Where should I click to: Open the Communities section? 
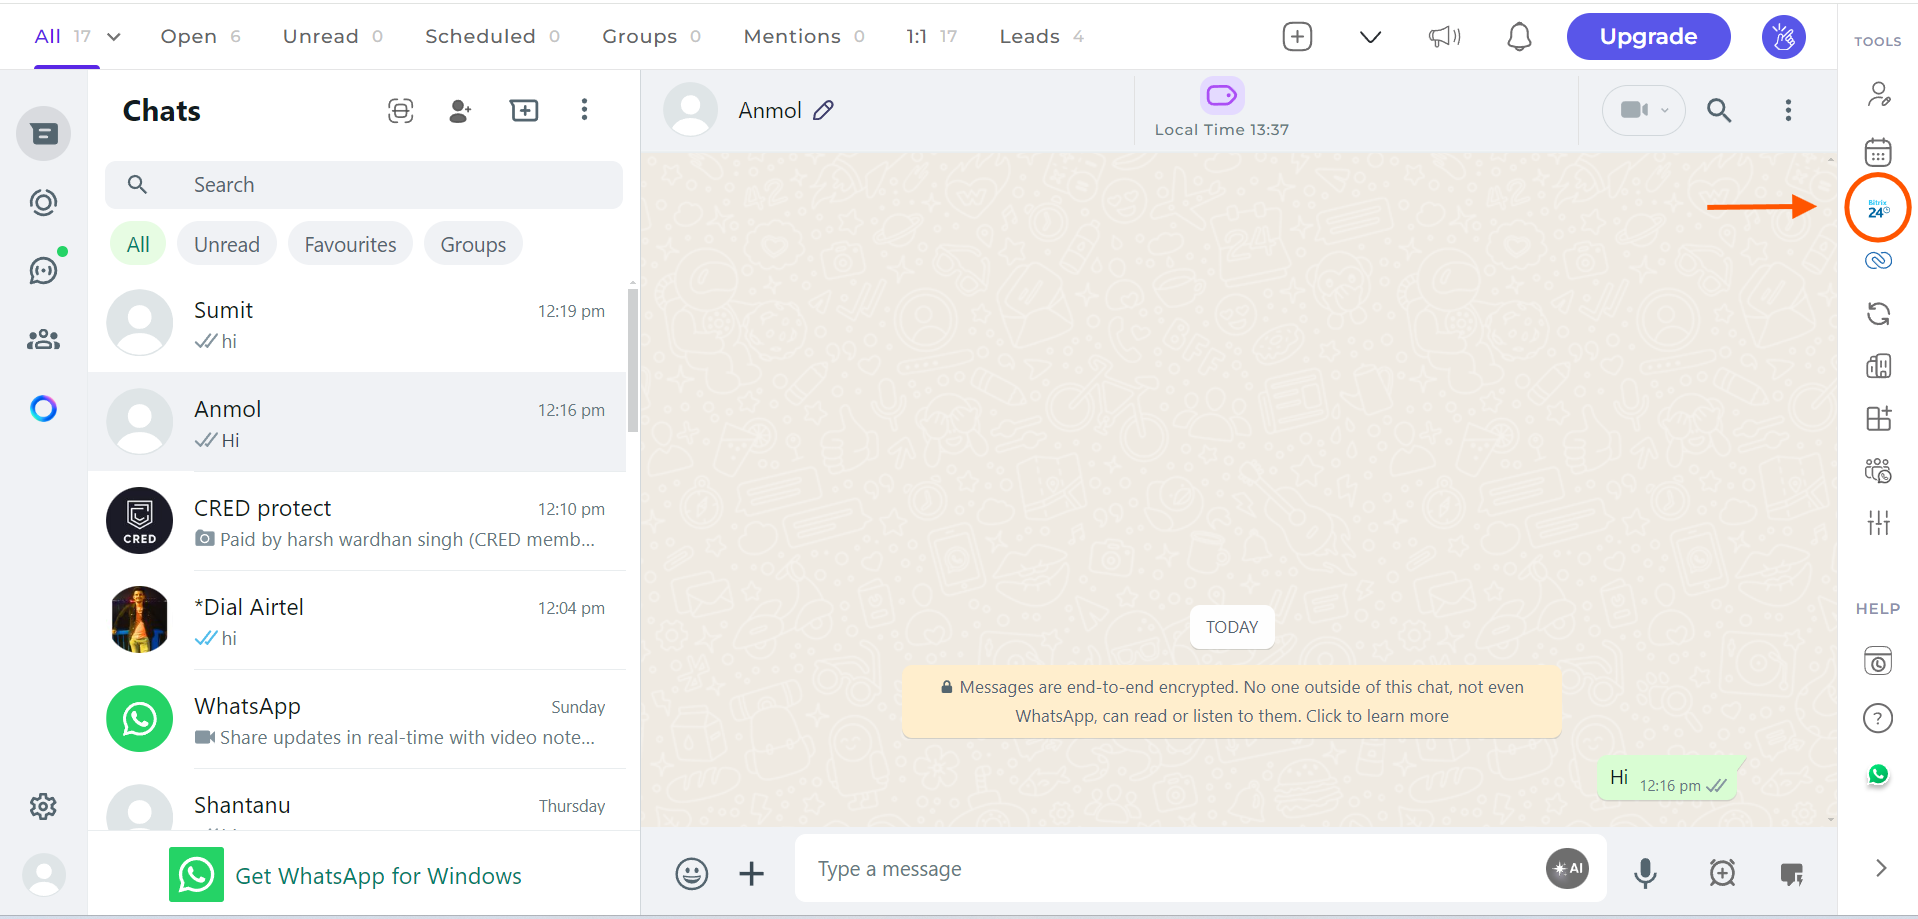pos(42,339)
